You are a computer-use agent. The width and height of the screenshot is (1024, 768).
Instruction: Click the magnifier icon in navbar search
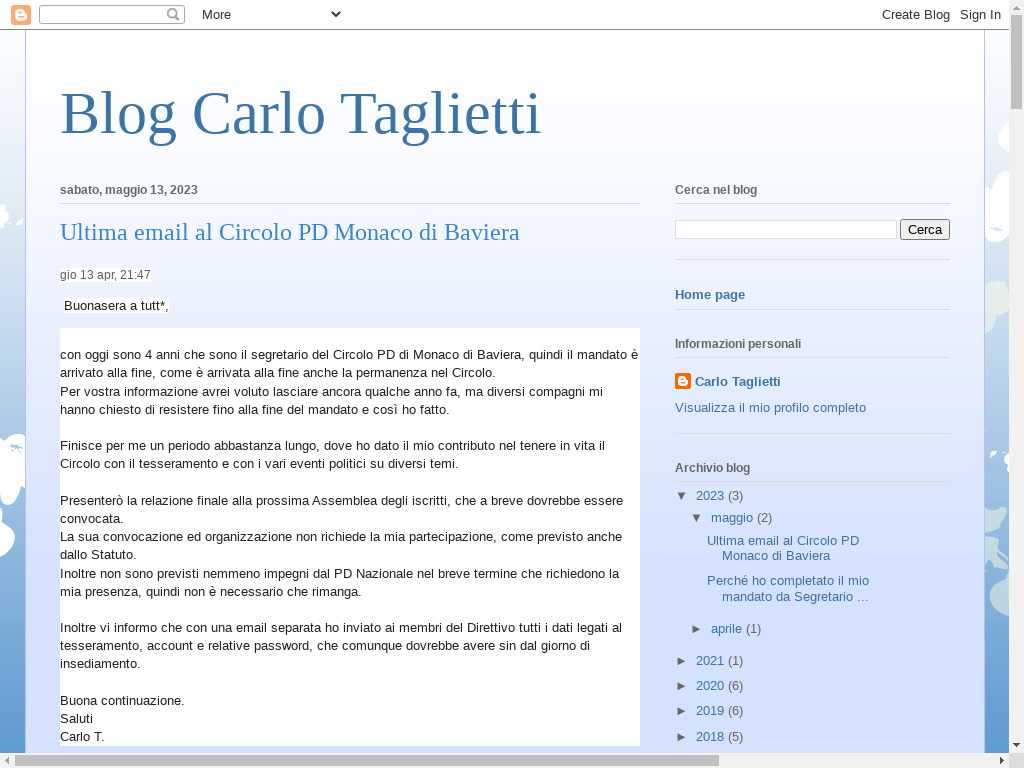(x=173, y=14)
